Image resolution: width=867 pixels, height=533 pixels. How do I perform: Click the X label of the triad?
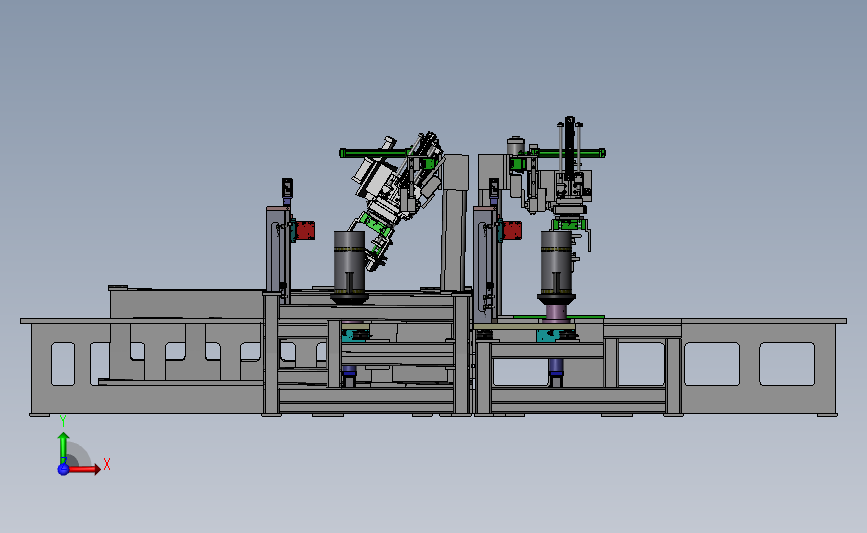[107, 464]
